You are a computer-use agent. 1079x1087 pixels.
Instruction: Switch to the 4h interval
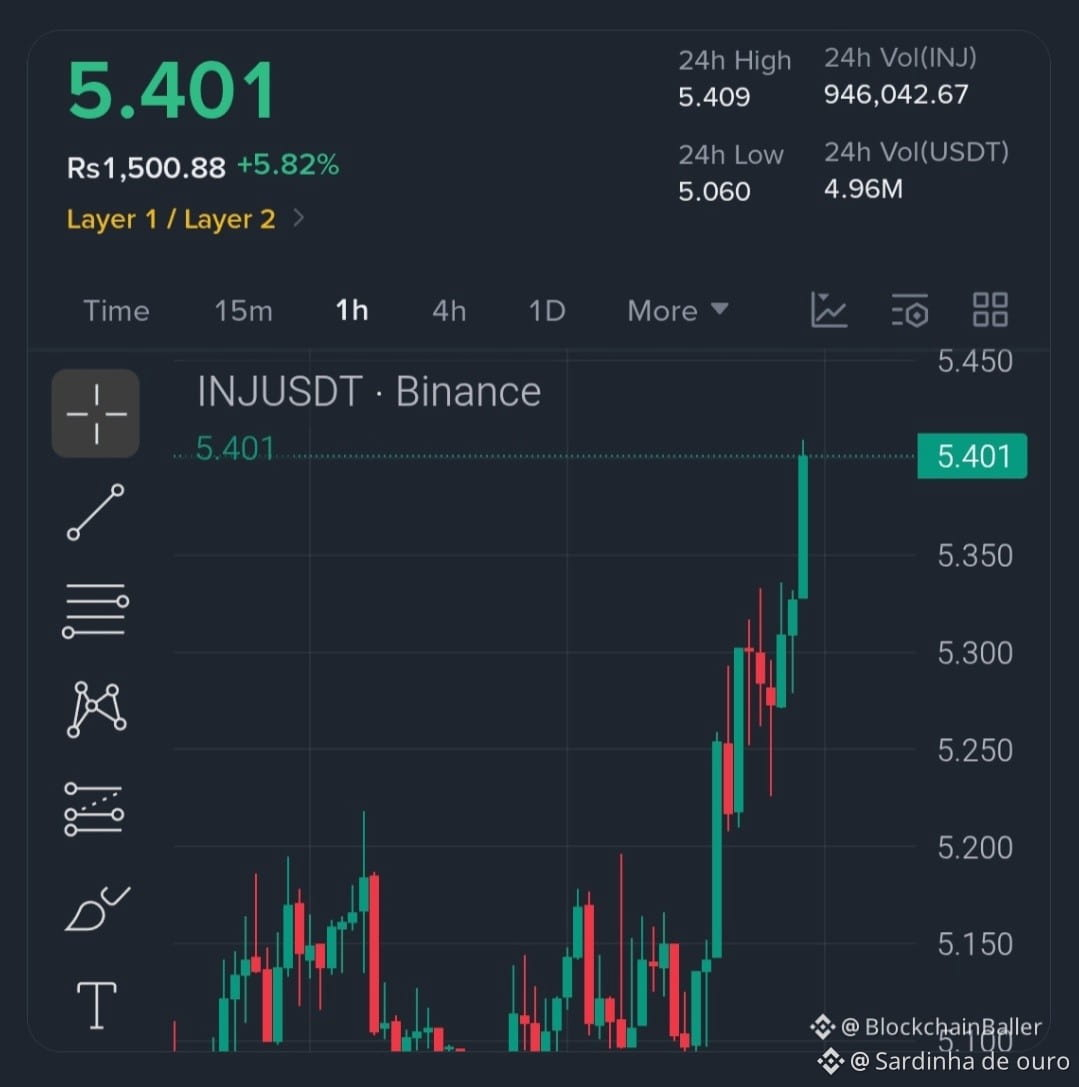449,311
